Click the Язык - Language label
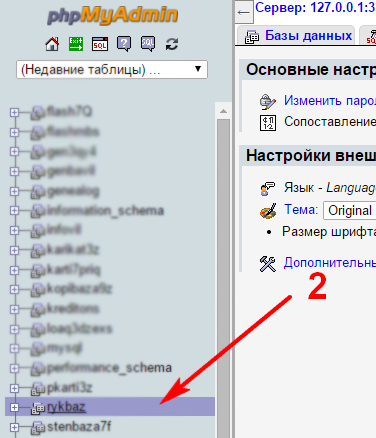Screen dimensions: 376x438 tap(330, 188)
